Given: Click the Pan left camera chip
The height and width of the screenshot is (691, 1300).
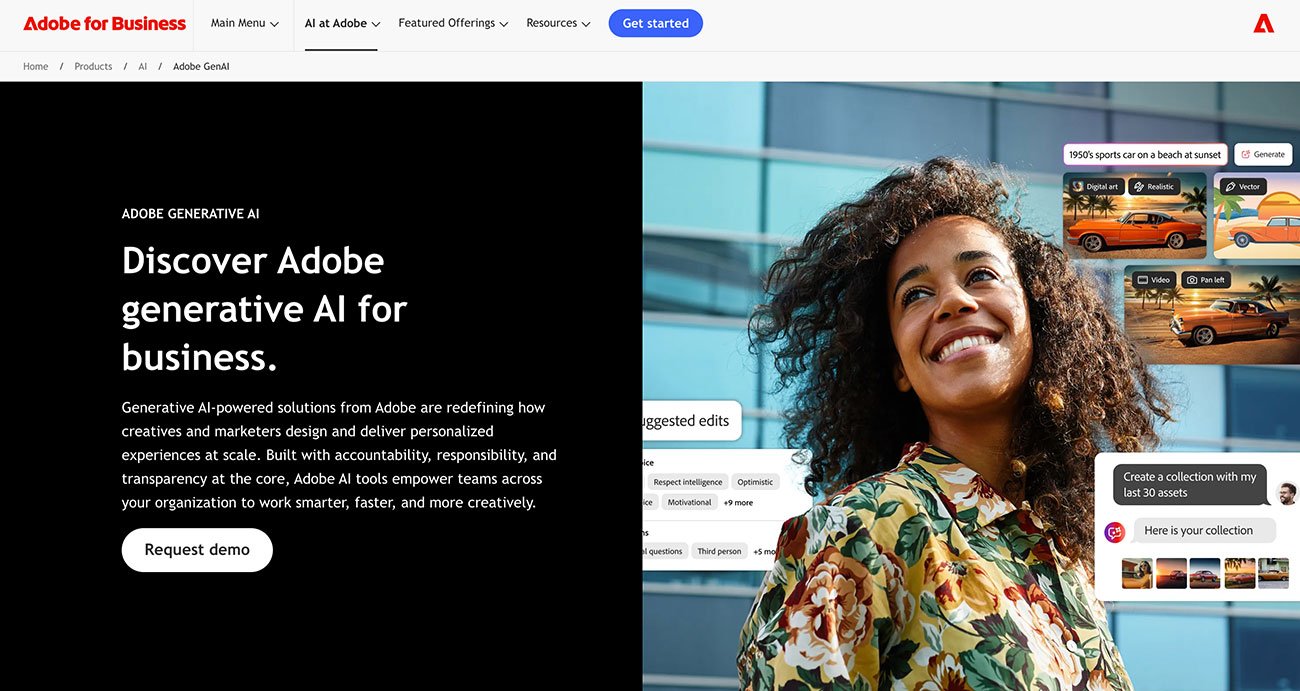Looking at the screenshot, I should tap(1206, 280).
